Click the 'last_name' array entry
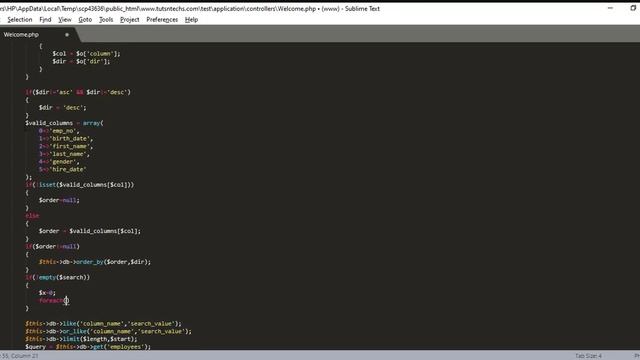 point(64,154)
